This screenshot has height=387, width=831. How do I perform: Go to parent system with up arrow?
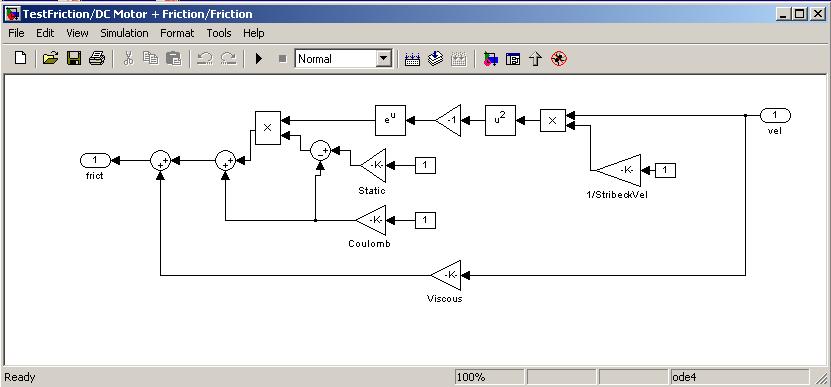(x=536, y=59)
